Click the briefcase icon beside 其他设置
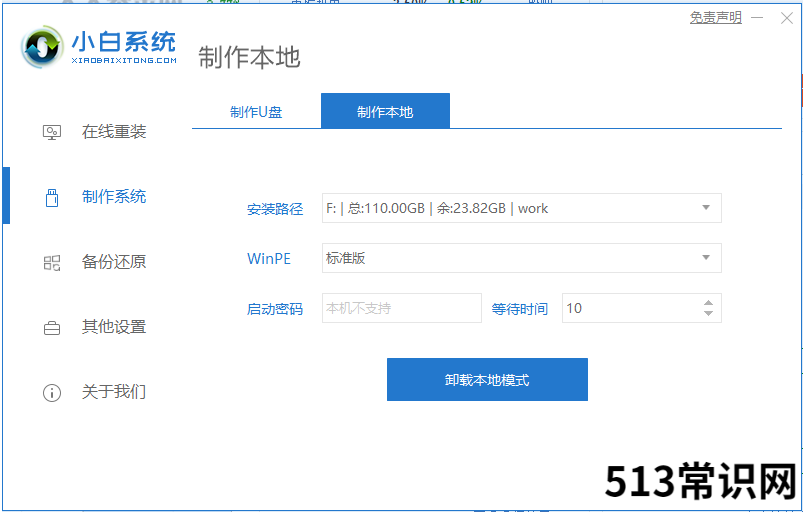Image resolution: width=806 pixels, height=512 pixels. point(52,327)
